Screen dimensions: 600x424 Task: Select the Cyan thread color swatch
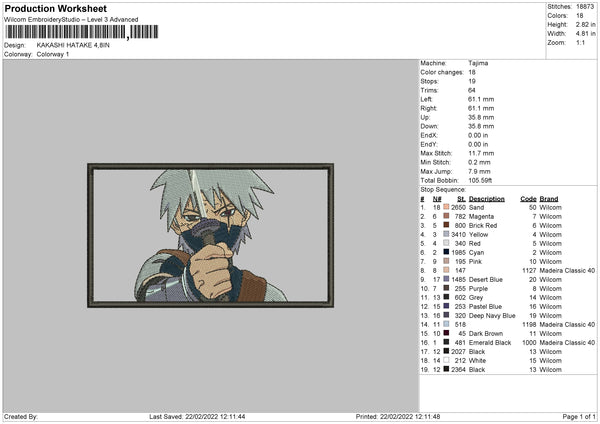tap(446, 252)
